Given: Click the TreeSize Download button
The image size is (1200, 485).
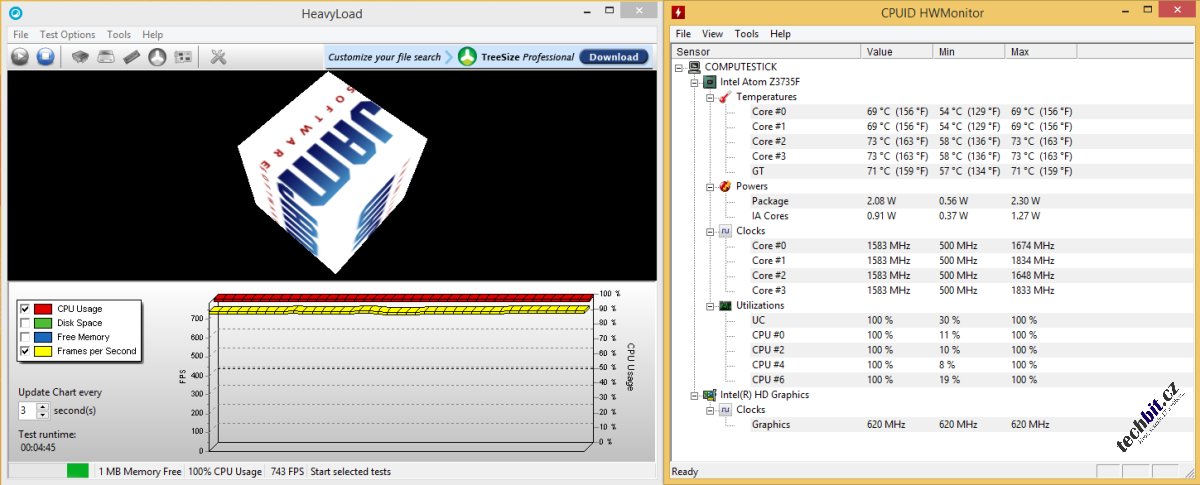Looking at the screenshot, I should (613, 57).
